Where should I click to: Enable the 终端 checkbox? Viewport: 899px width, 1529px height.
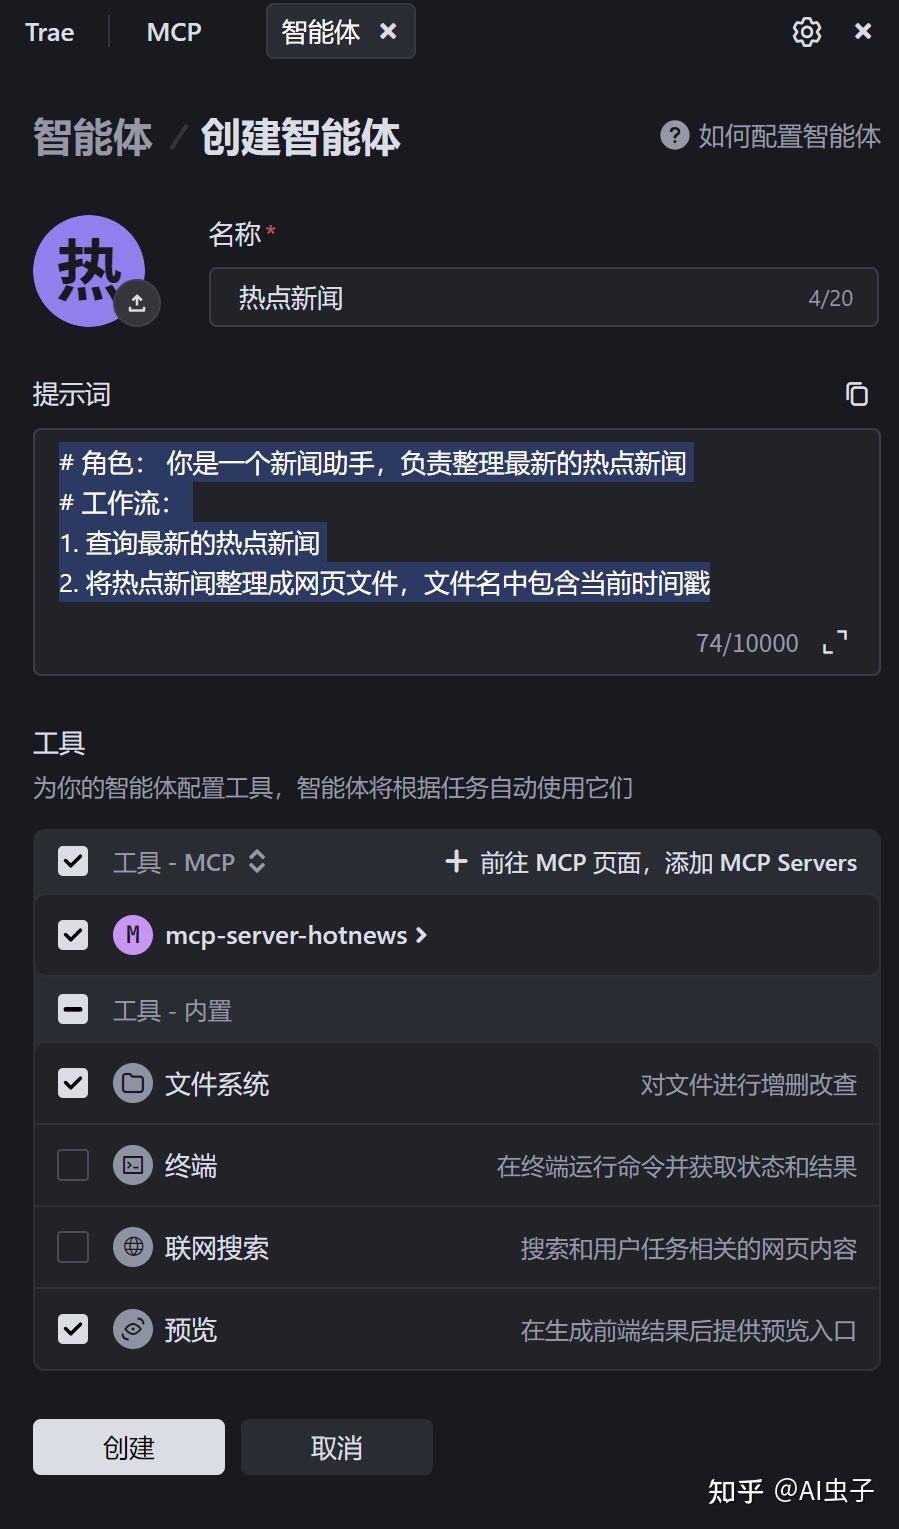click(x=72, y=1164)
